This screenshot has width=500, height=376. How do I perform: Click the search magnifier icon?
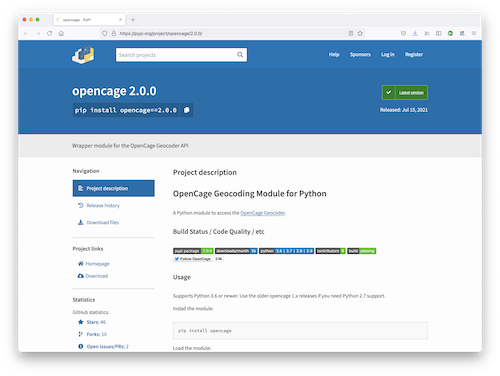pyautogui.click(x=240, y=55)
